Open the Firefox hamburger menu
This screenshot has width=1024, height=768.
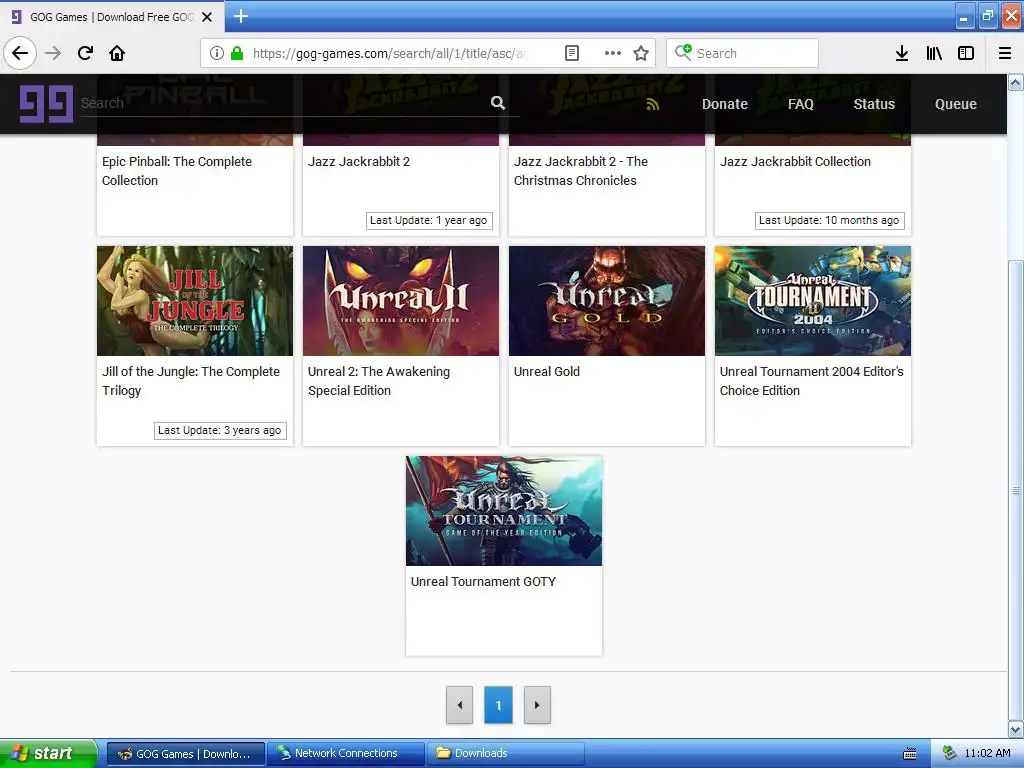(1005, 53)
